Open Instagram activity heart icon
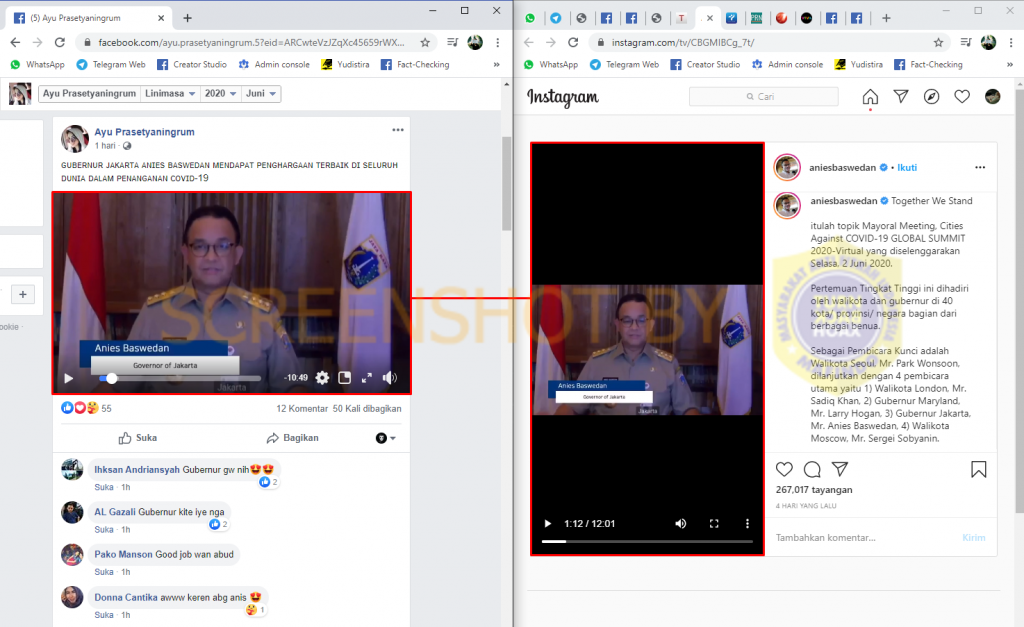The height and width of the screenshot is (627, 1024). click(x=962, y=97)
